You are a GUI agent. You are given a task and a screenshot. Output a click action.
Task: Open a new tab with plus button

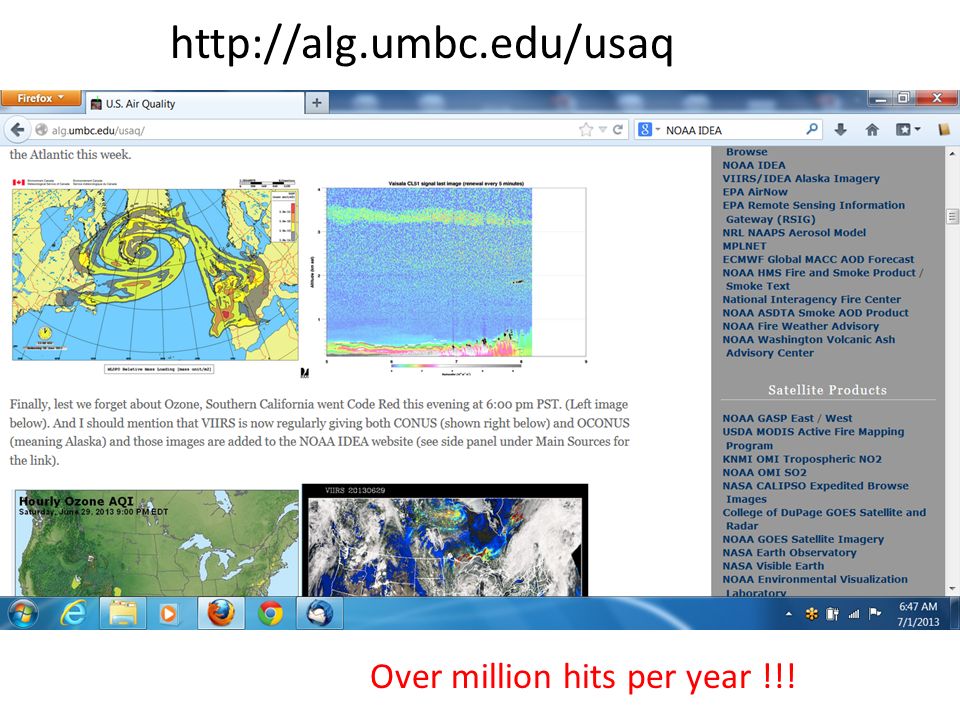[x=317, y=103]
